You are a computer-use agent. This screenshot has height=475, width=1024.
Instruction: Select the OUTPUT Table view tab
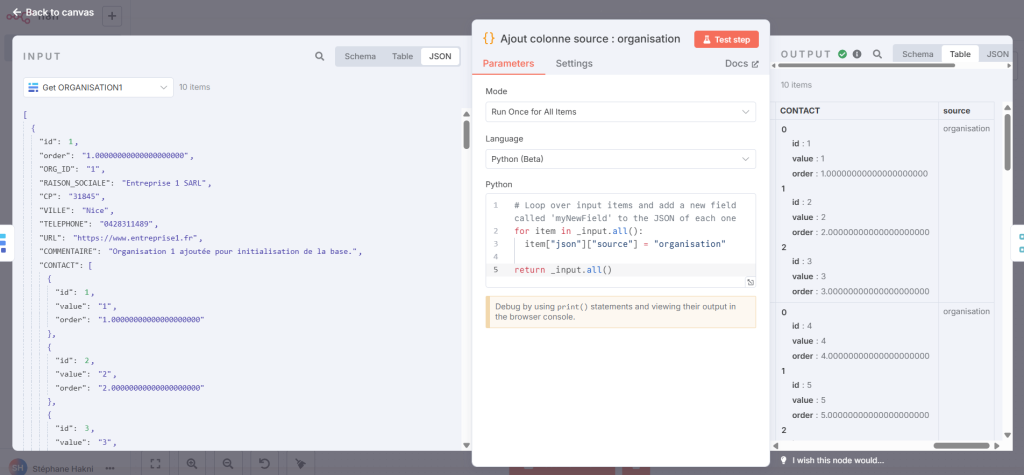tap(960, 54)
